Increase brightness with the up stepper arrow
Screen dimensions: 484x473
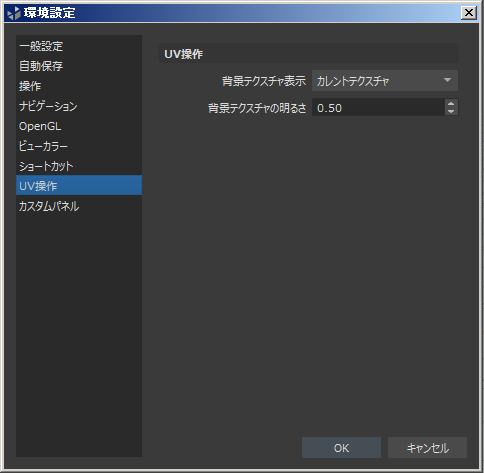tap(451, 104)
